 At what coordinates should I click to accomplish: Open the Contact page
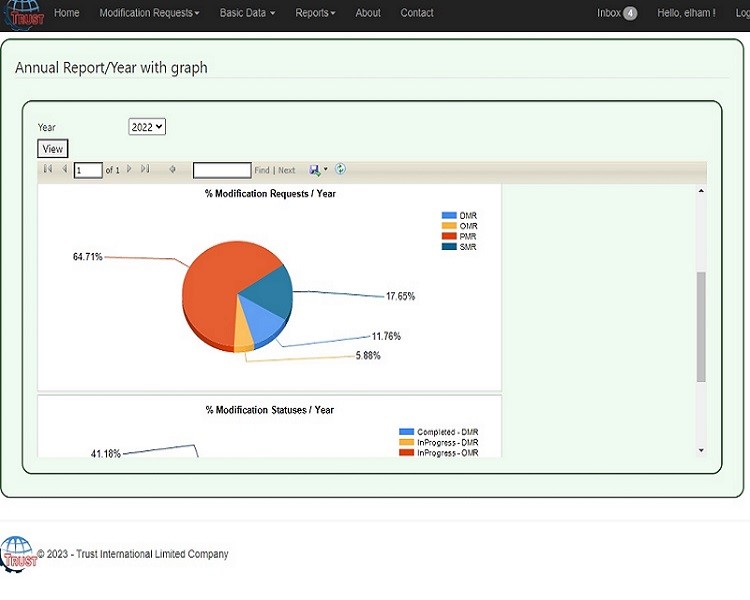pos(417,13)
